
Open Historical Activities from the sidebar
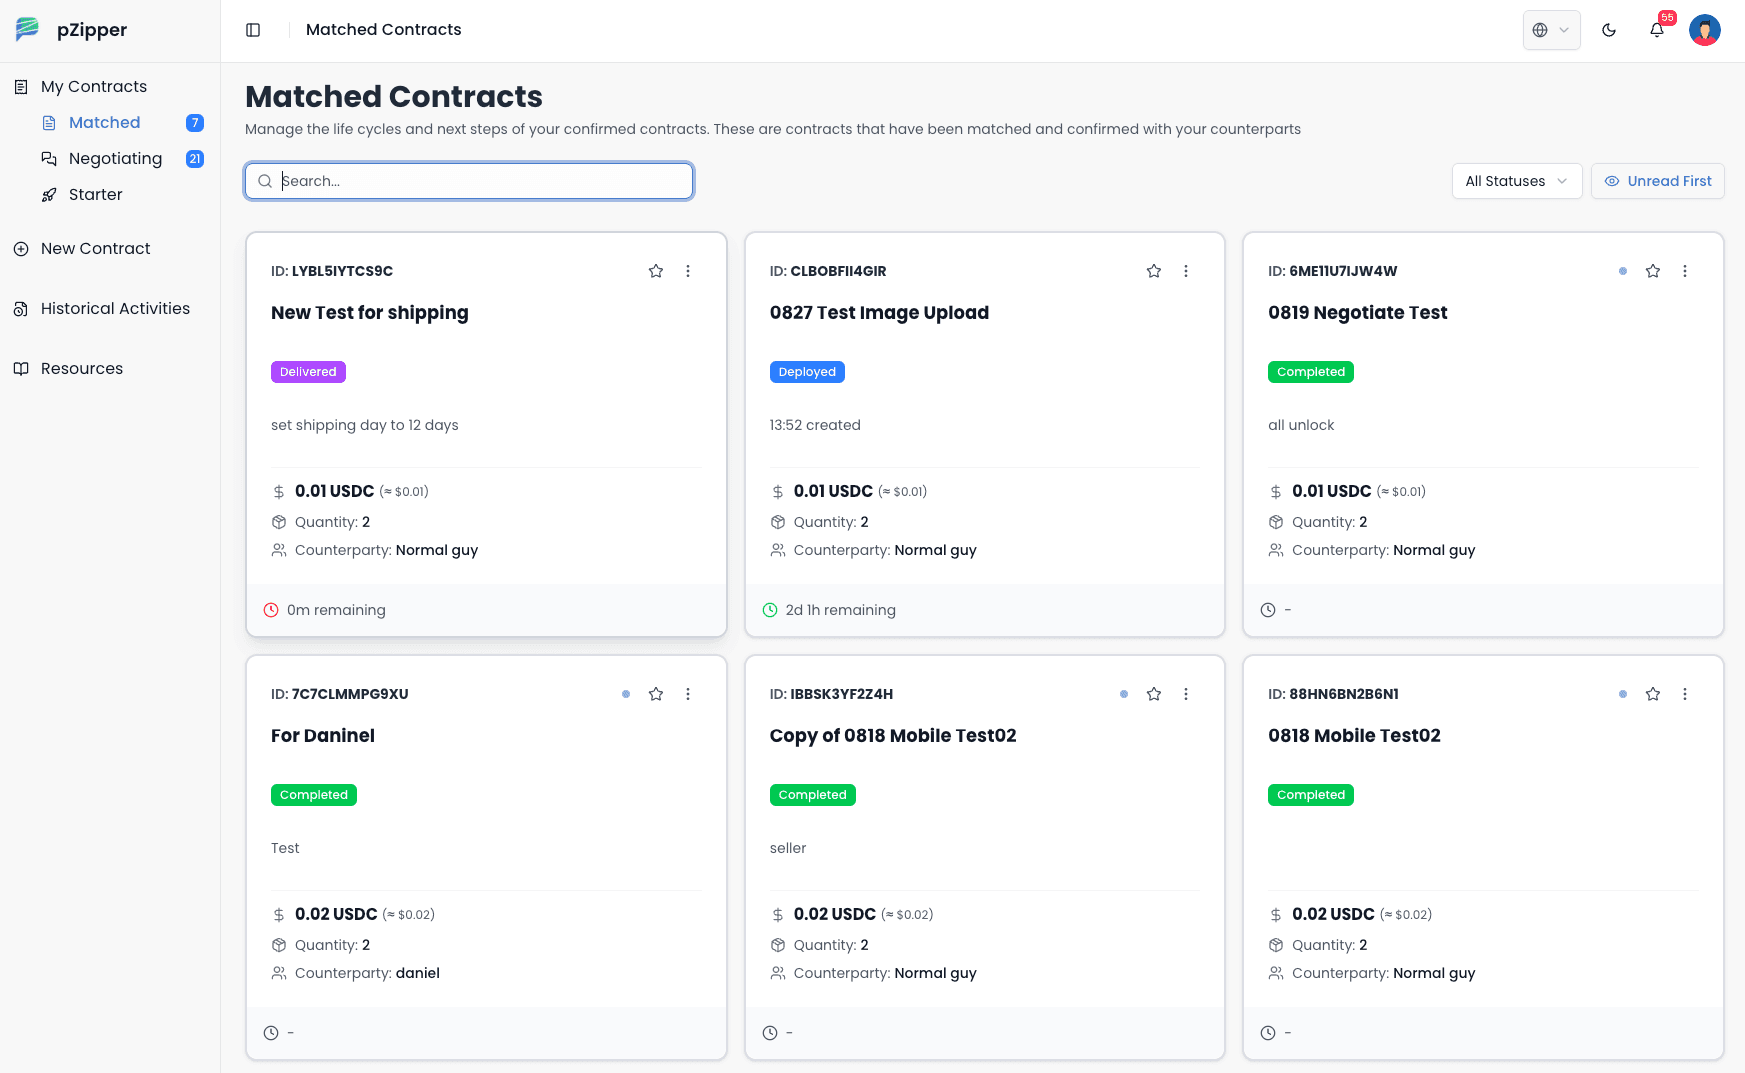tap(115, 308)
